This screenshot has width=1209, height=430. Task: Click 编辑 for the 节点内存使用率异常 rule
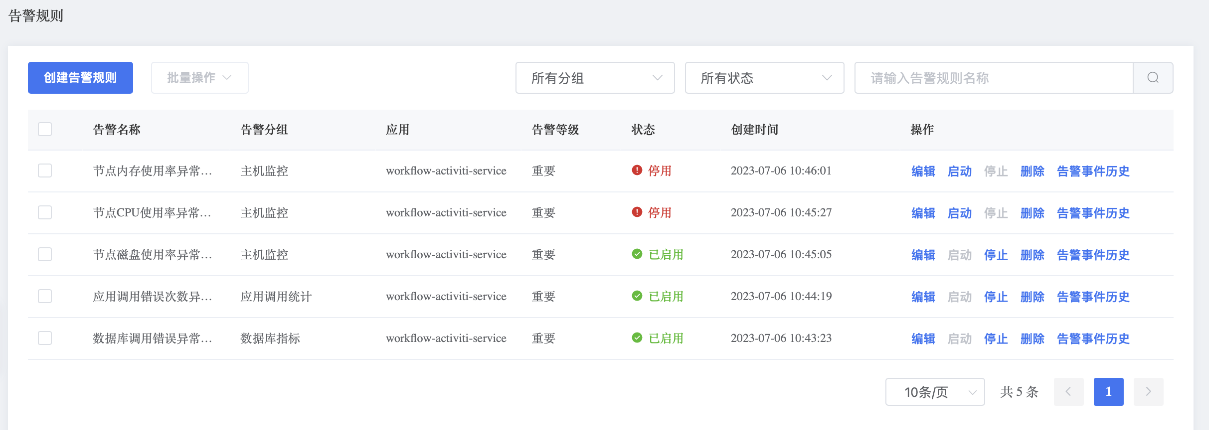pyautogui.click(x=923, y=171)
